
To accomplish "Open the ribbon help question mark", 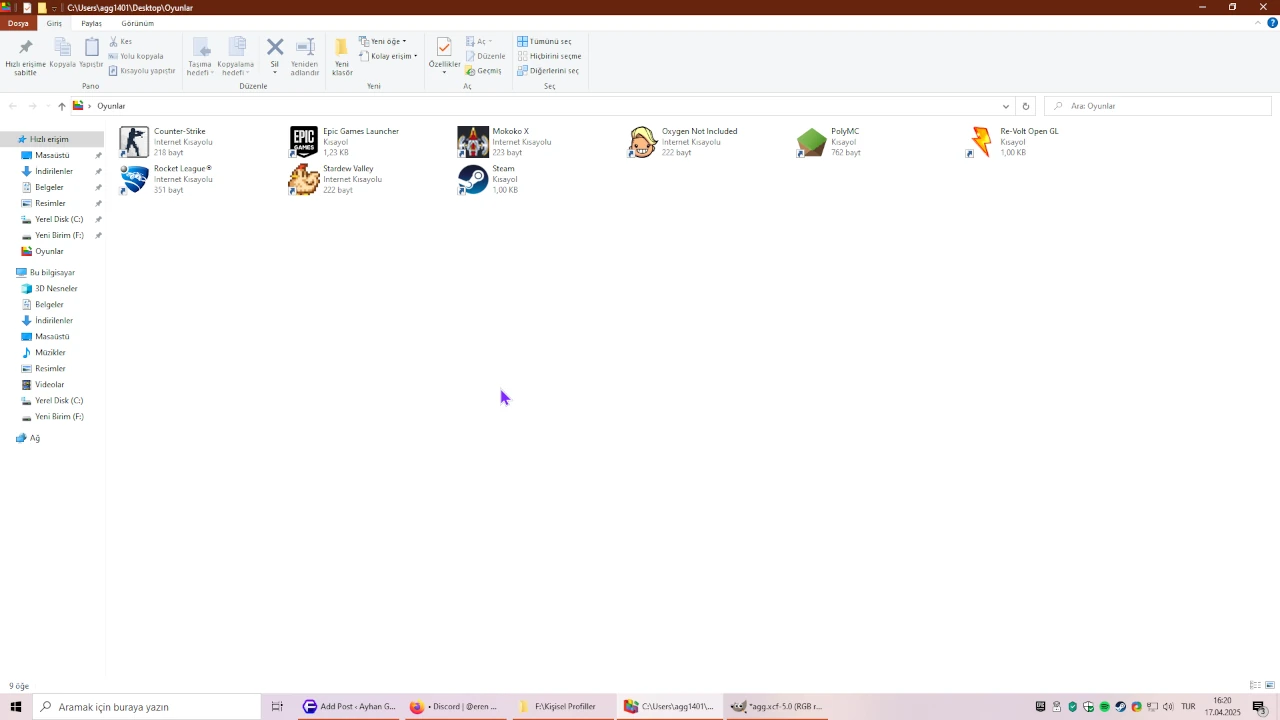I will (1273, 23).
